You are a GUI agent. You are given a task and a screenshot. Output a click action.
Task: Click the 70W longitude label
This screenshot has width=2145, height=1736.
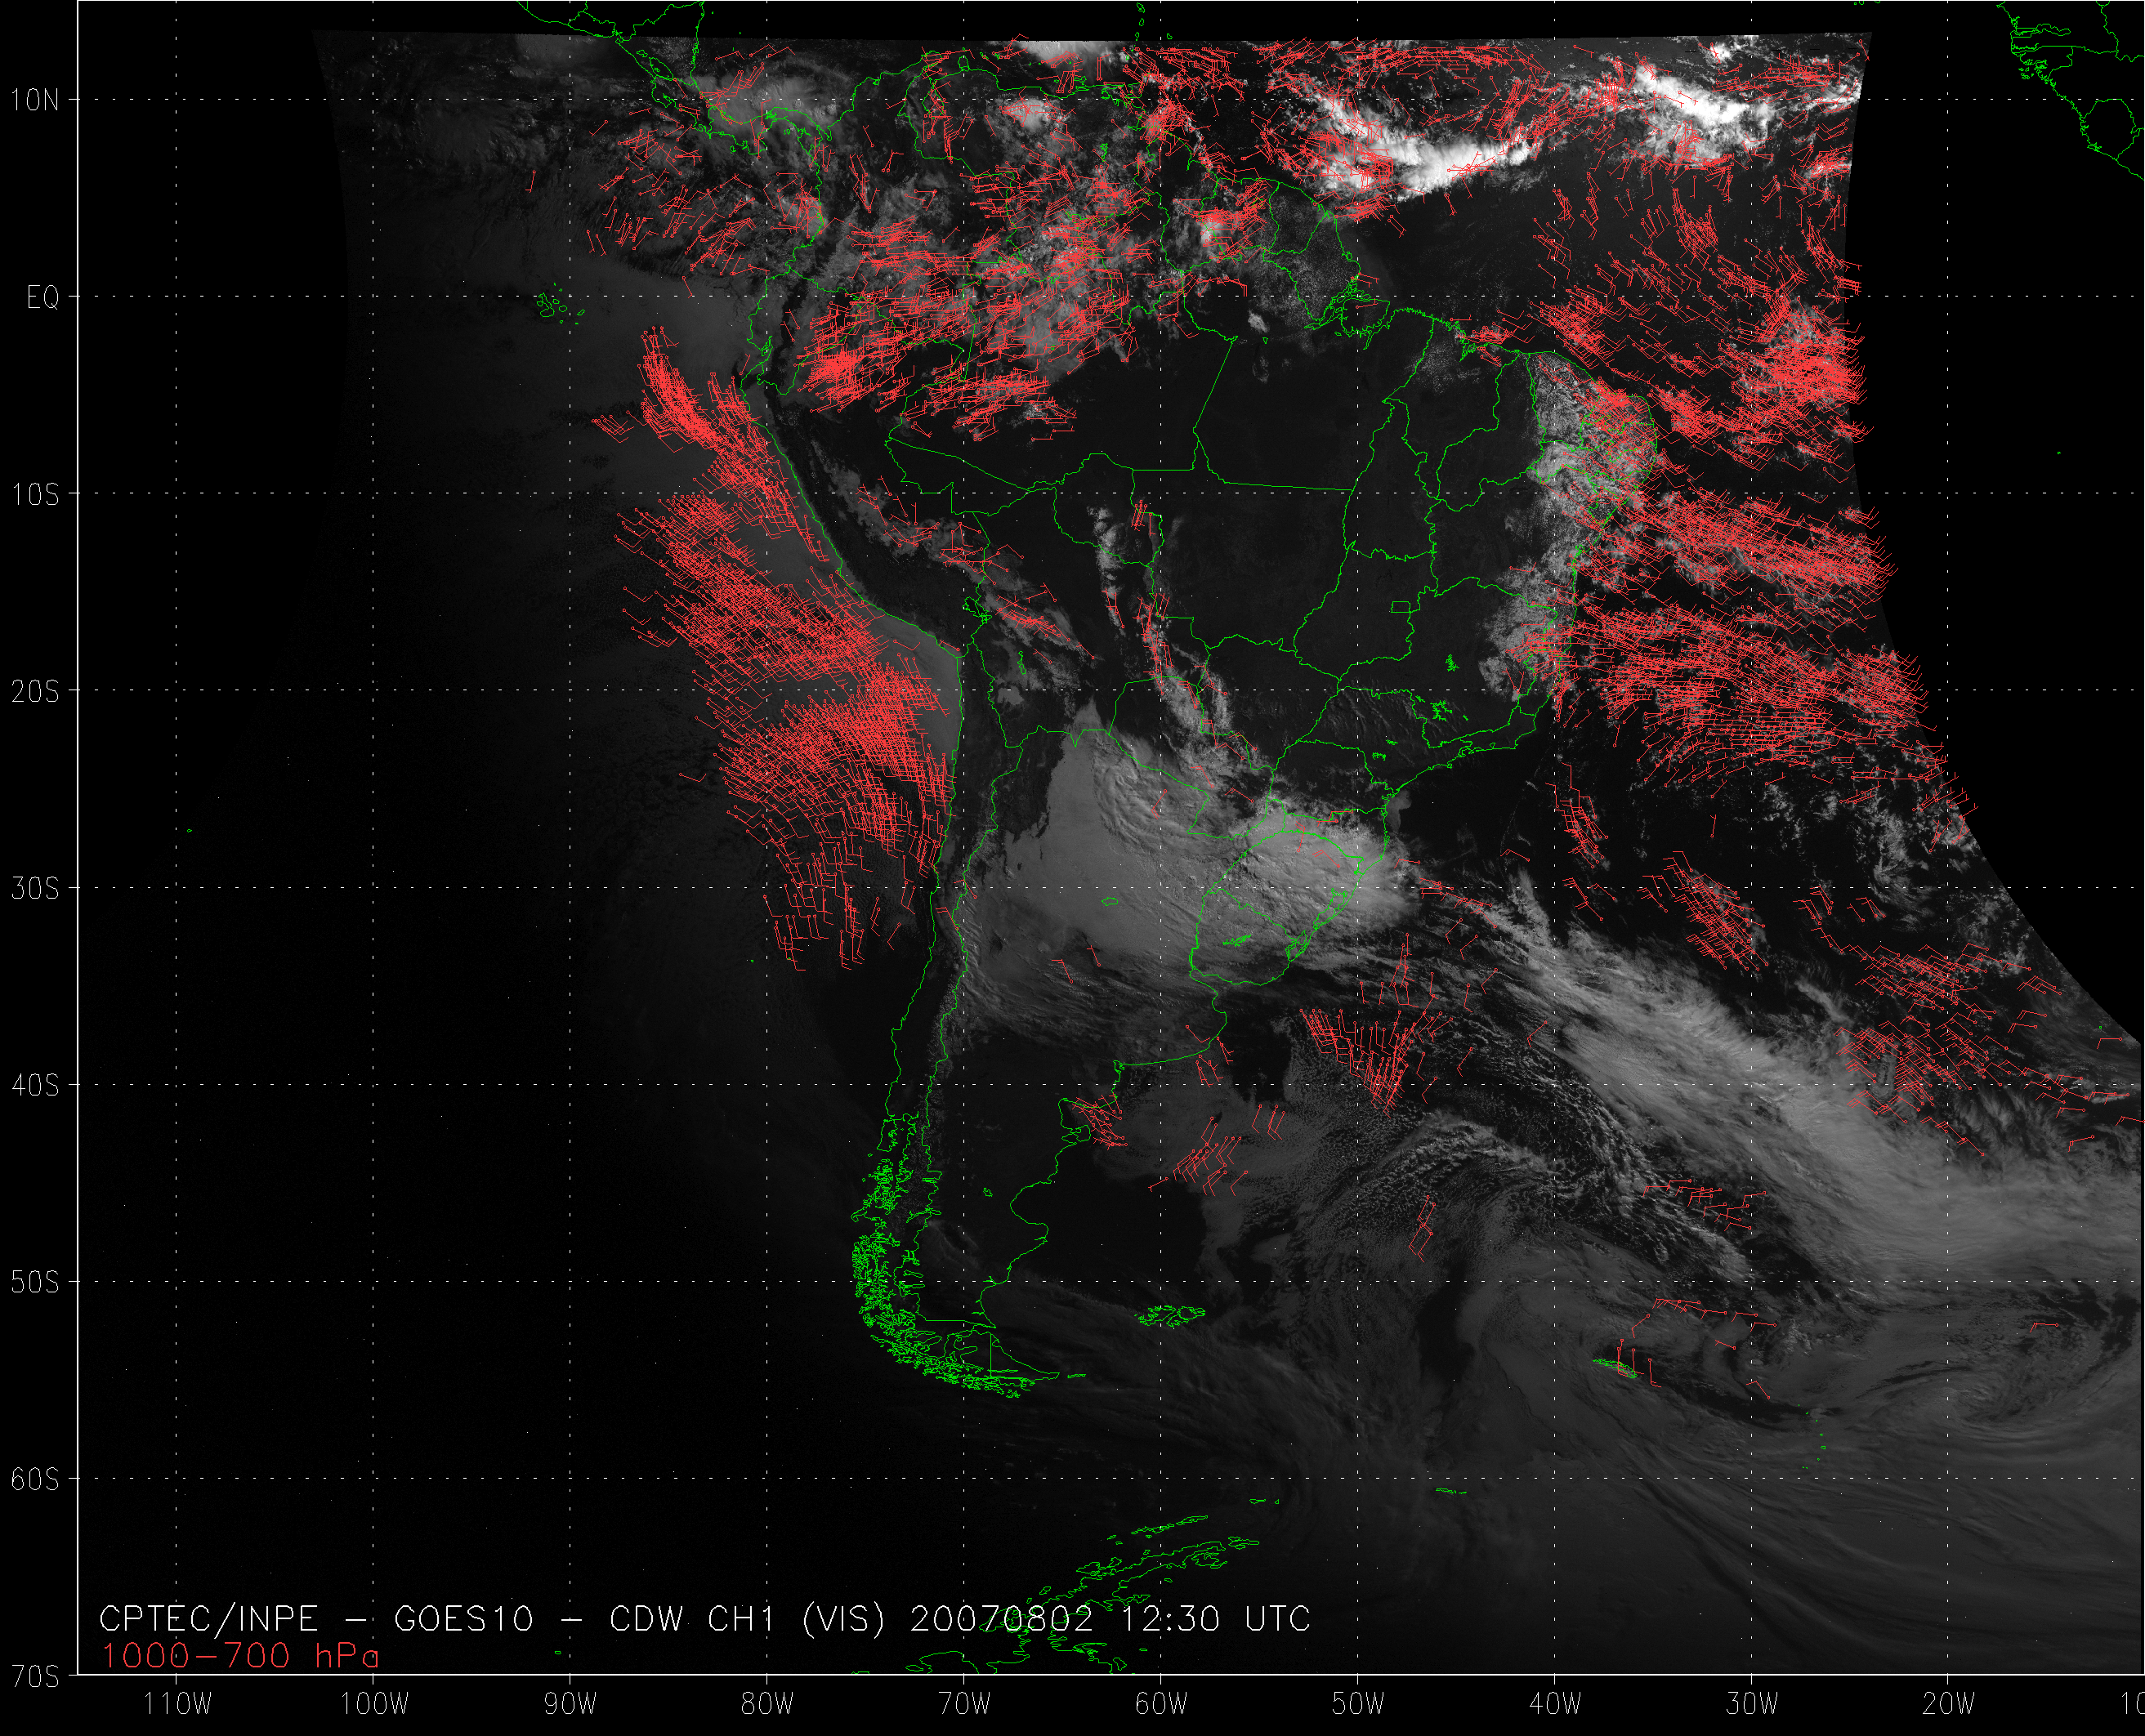click(x=965, y=1705)
